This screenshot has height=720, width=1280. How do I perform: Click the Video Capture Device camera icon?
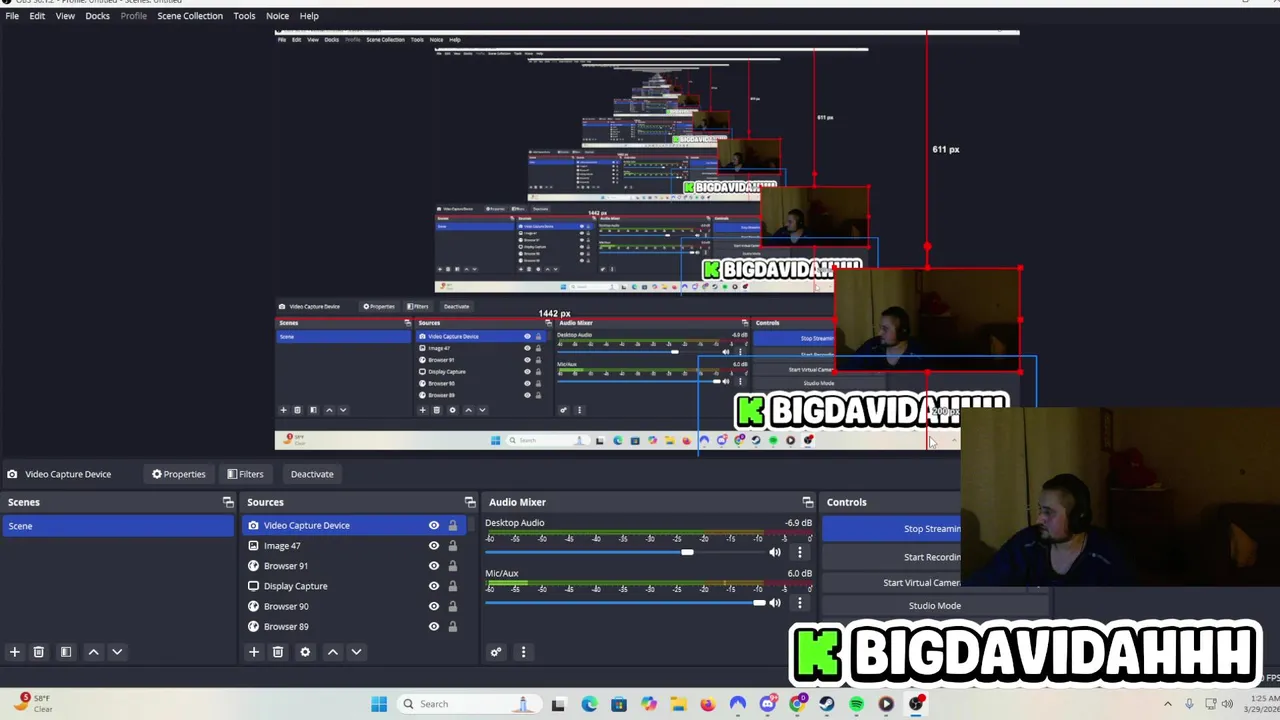click(x=253, y=525)
